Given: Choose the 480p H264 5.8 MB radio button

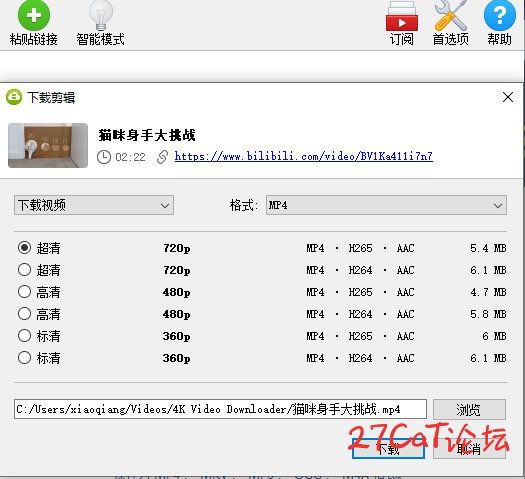Looking at the screenshot, I should pos(24,314).
